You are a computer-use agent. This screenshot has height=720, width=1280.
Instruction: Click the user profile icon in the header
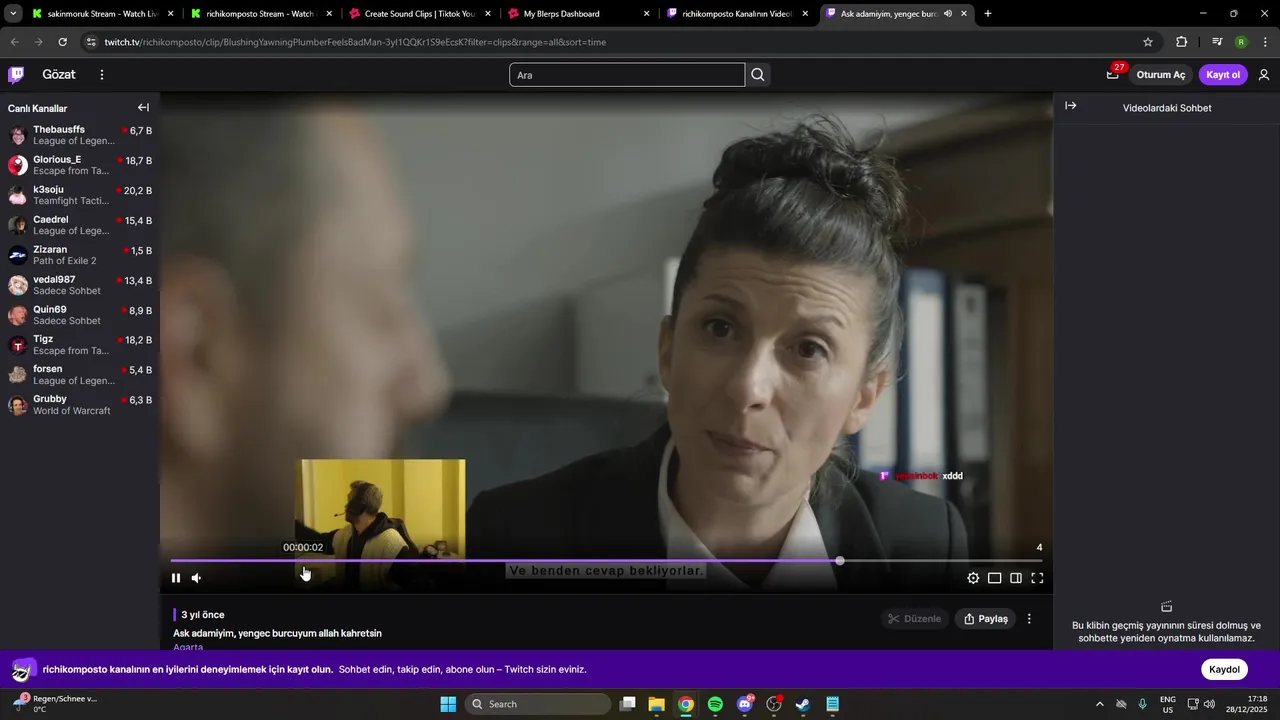coord(1264,75)
